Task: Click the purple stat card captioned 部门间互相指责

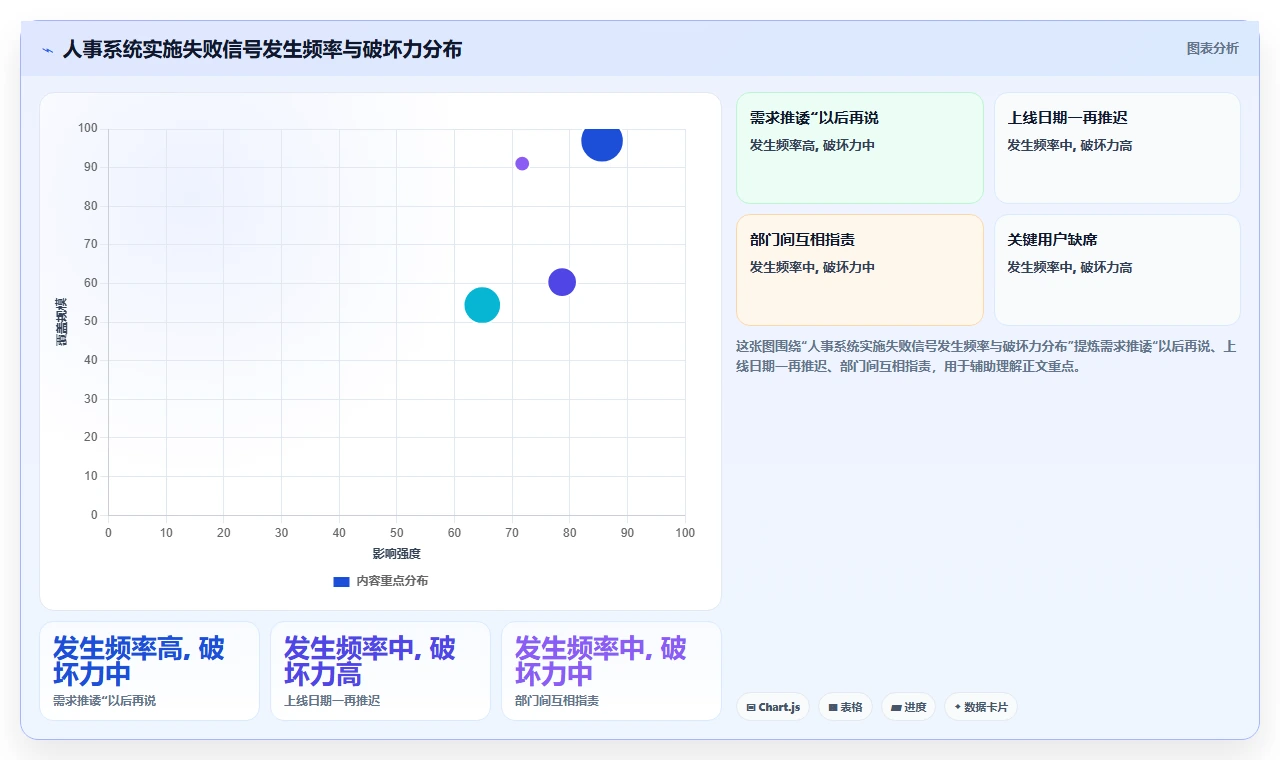Action: pos(611,671)
